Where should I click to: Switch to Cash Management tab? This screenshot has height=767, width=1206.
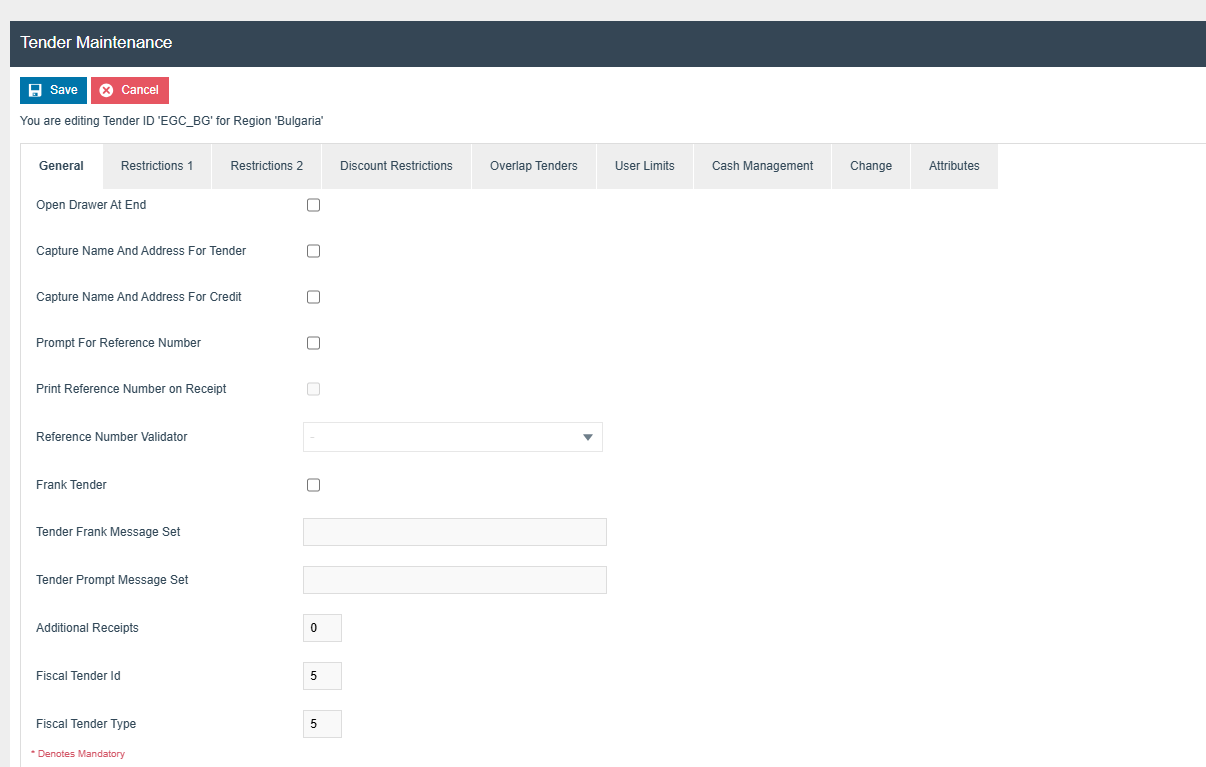[x=762, y=166]
